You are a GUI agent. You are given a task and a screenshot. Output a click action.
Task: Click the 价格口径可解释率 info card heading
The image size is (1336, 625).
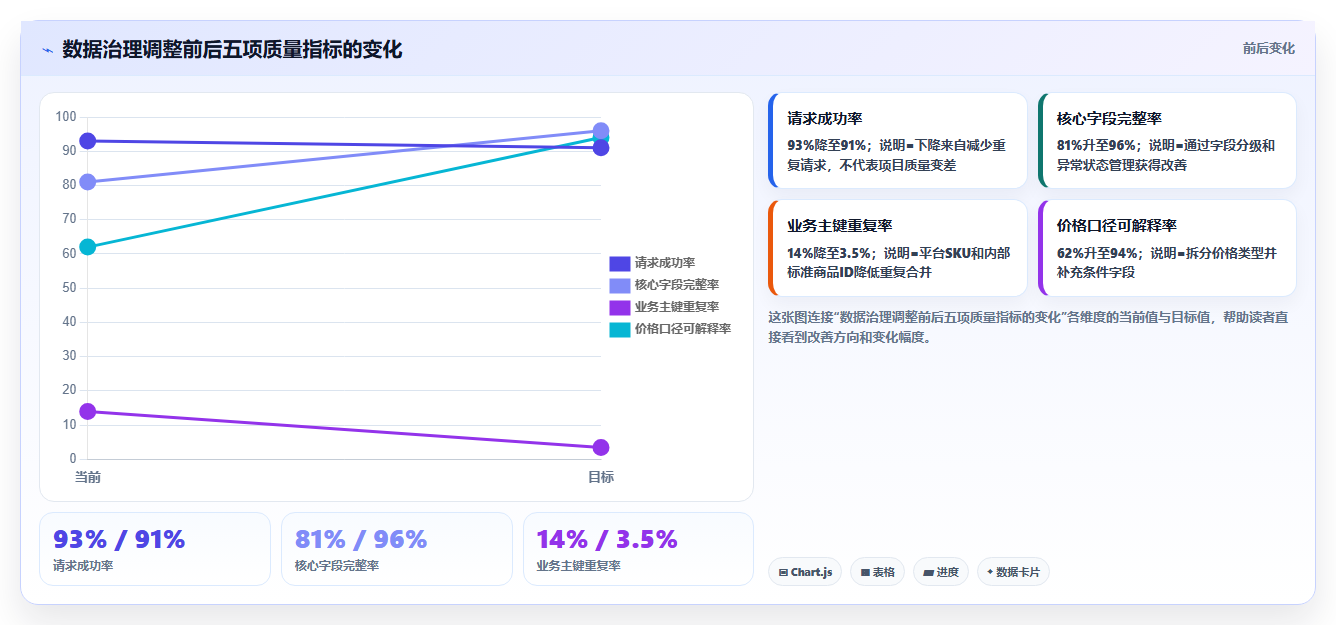pyautogui.click(x=1117, y=226)
